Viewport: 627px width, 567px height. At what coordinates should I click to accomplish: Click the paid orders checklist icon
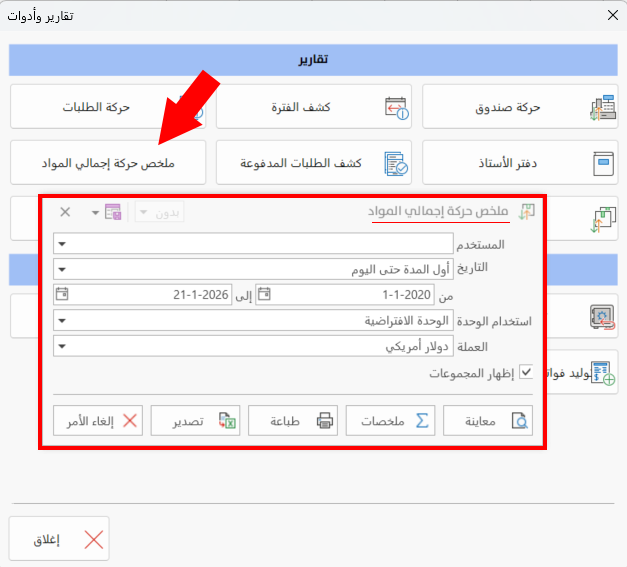pos(396,164)
